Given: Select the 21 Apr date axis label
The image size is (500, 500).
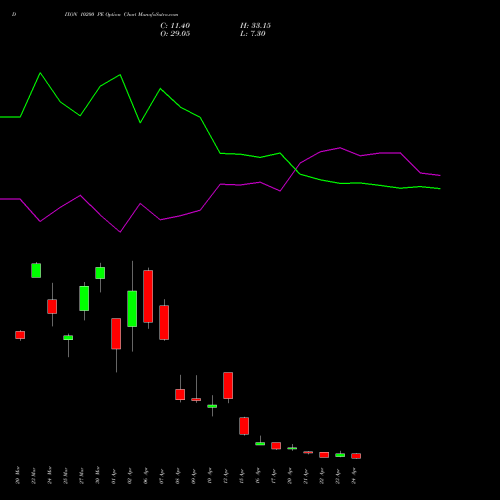Looking at the screenshot, I should [x=305, y=475].
